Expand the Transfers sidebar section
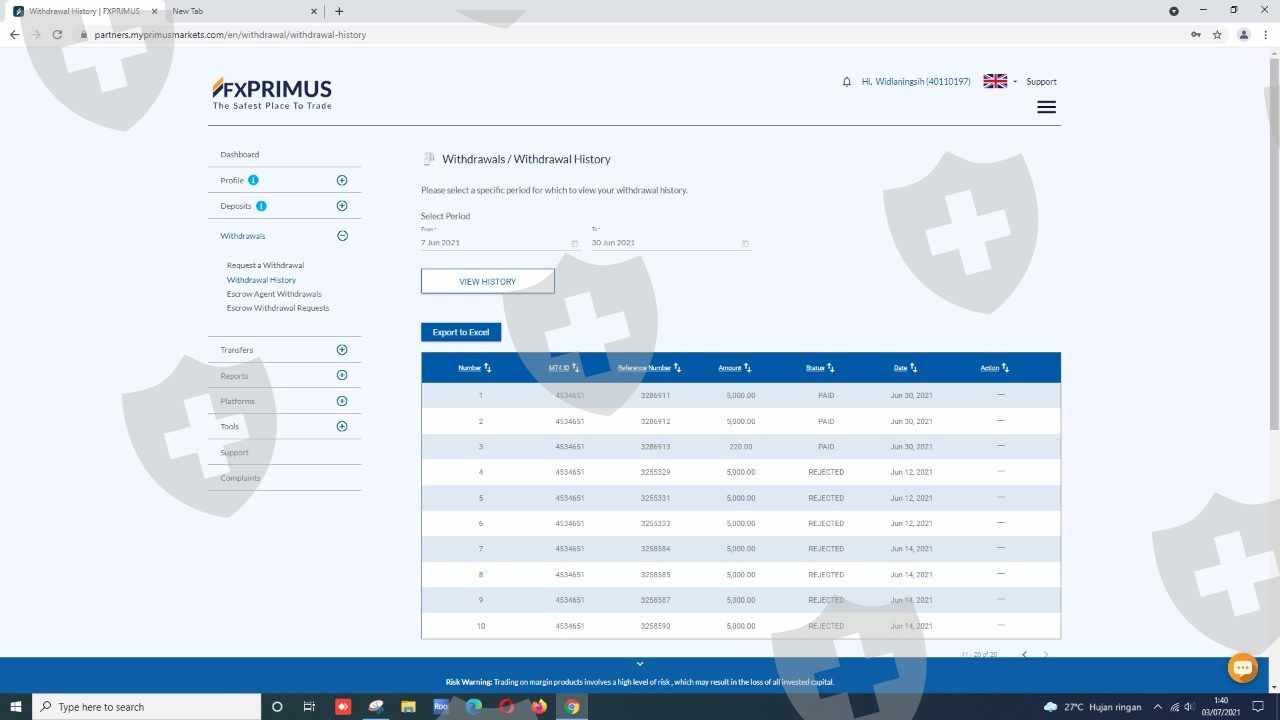This screenshot has width=1280, height=720. click(342, 350)
